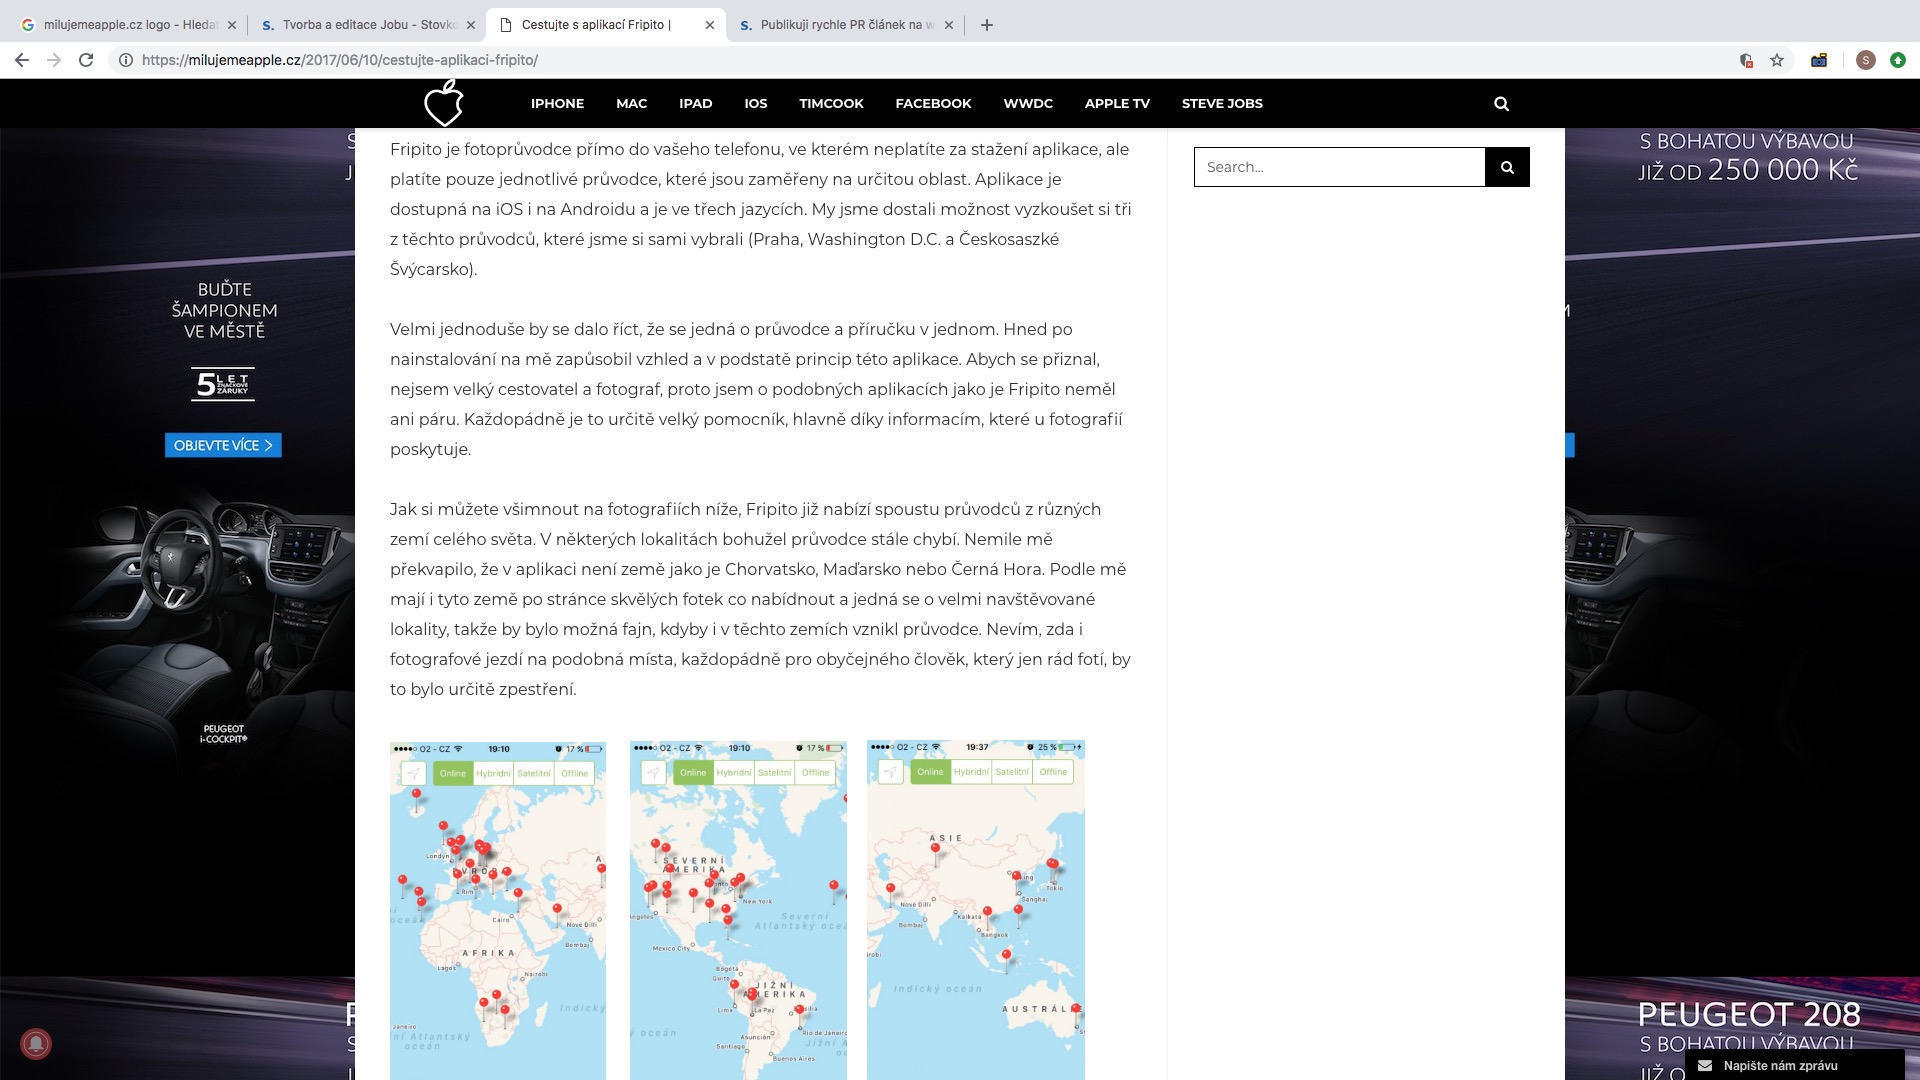Open the TIMCOOK menu item
This screenshot has width=1920, height=1080.
831,103
